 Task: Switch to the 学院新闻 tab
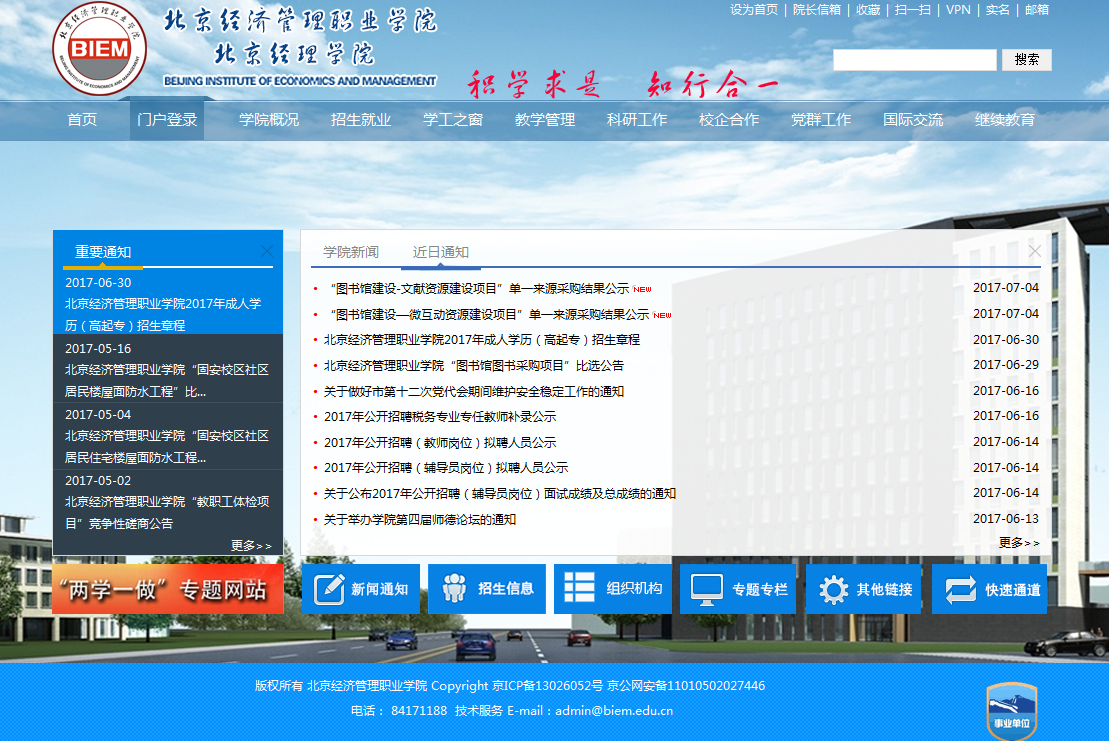[351, 252]
